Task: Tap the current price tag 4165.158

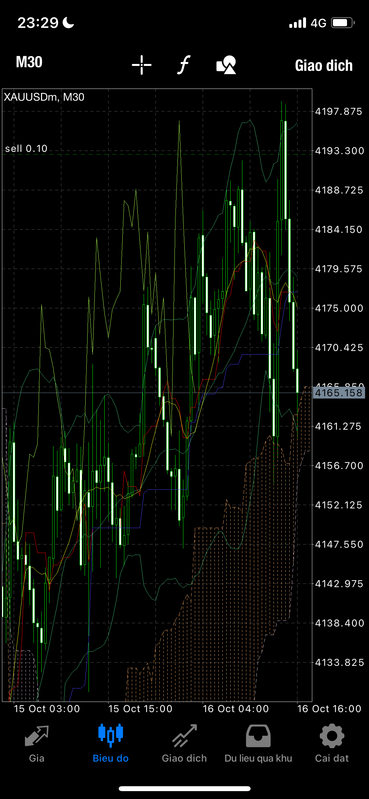Action: (x=338, y=393)
